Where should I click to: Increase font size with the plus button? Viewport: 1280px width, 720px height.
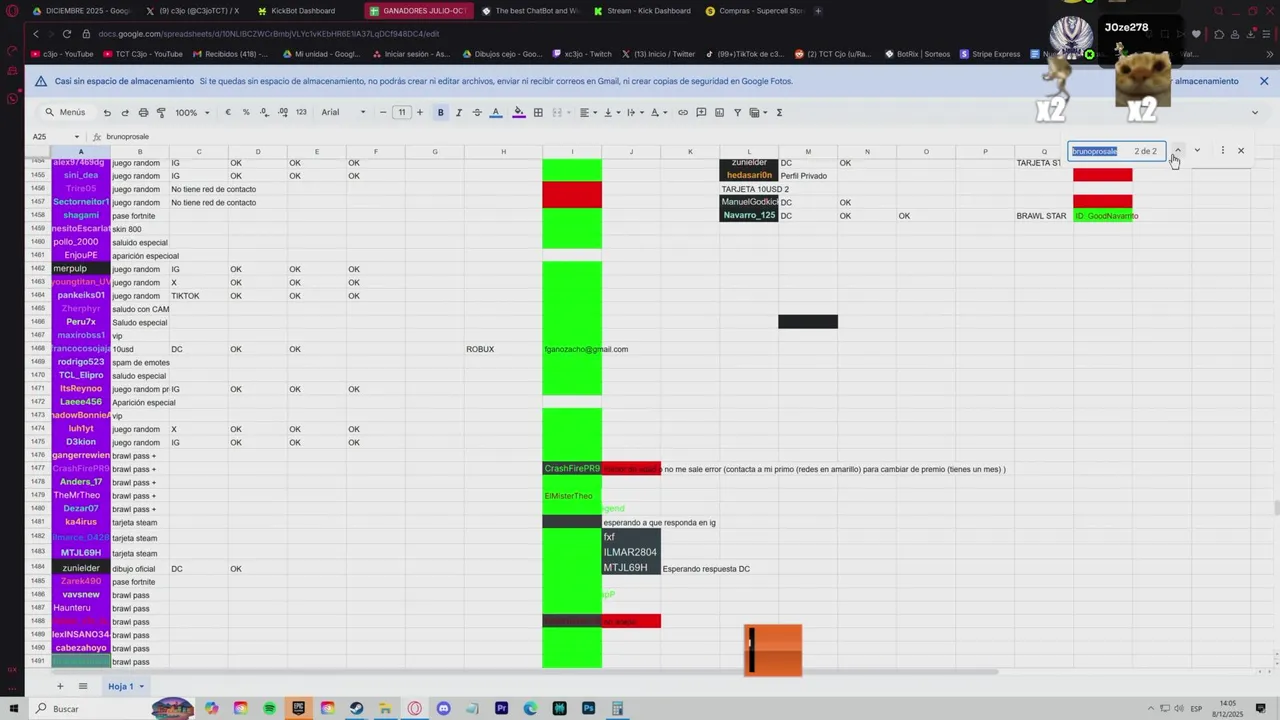(420, 113)
